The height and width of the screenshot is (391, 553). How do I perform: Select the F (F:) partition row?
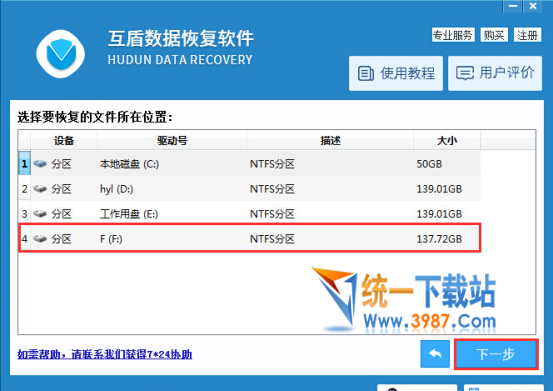[249, 239]
